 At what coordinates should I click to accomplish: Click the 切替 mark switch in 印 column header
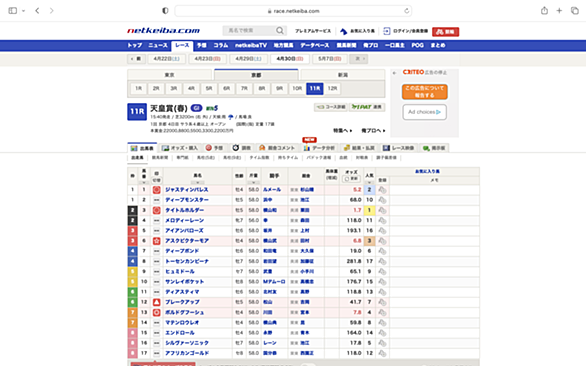click(x=156, y=180)
